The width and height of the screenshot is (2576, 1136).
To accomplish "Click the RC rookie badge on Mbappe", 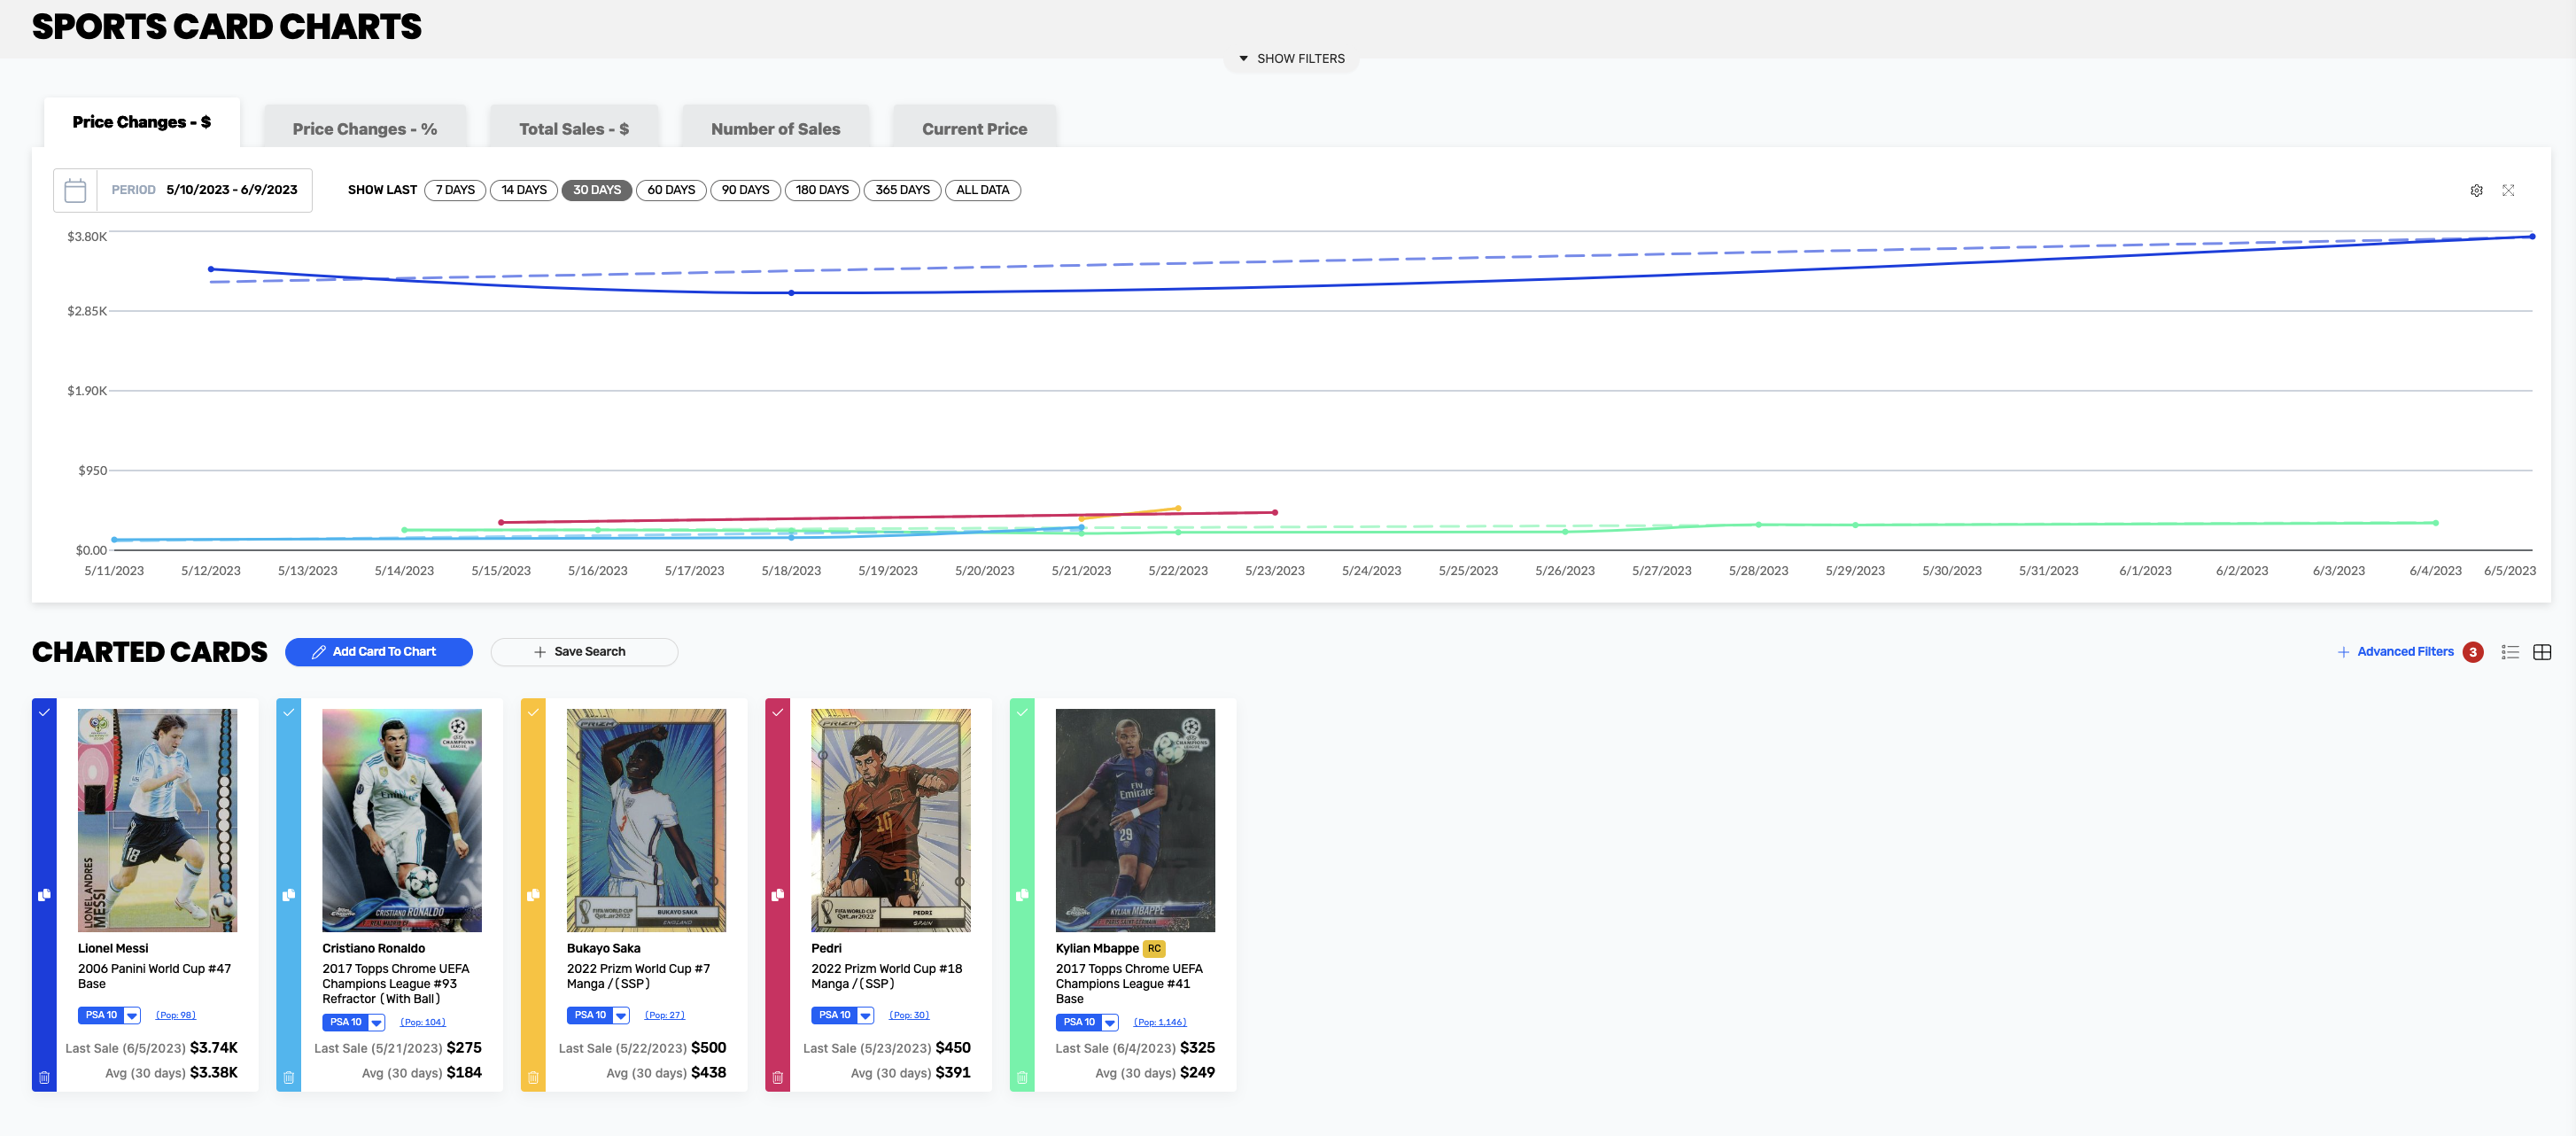I will (x=1154, y=948).
